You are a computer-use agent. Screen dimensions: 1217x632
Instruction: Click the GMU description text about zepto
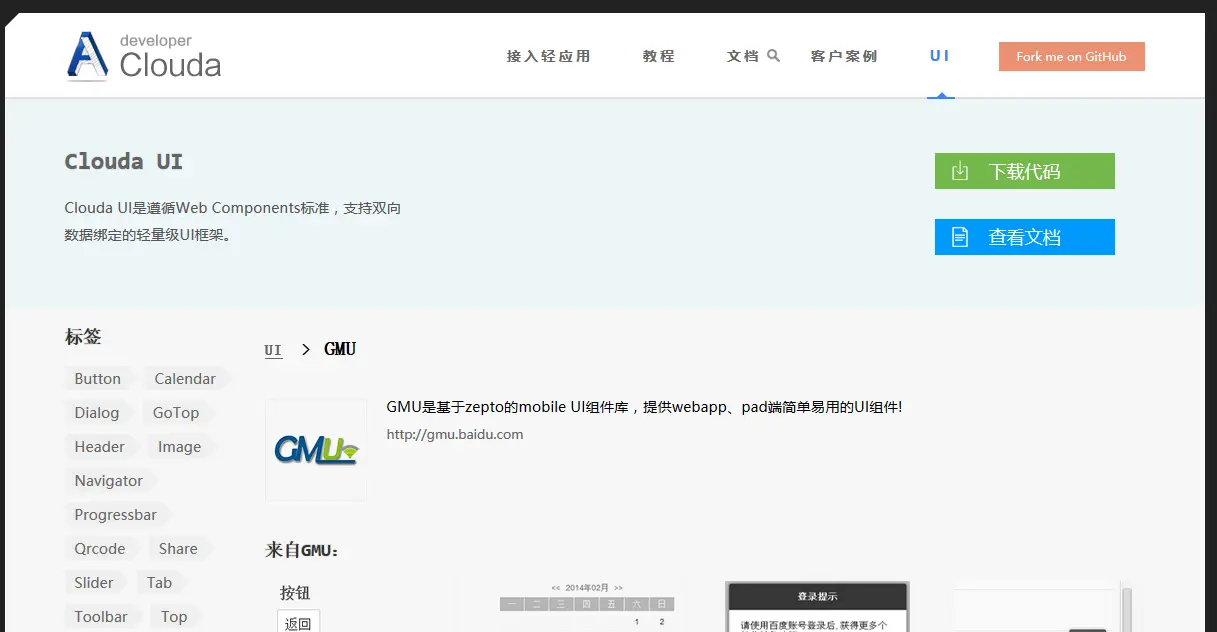coord(645,407)
